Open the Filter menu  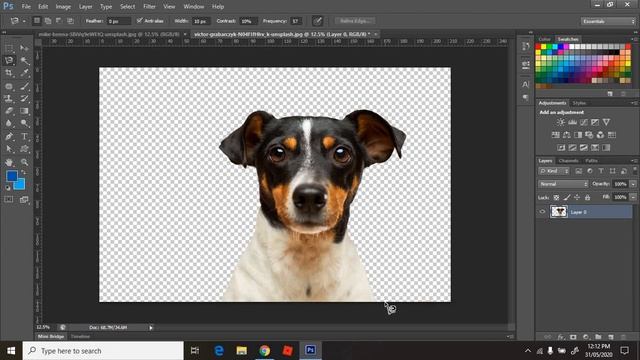(149, 7)
